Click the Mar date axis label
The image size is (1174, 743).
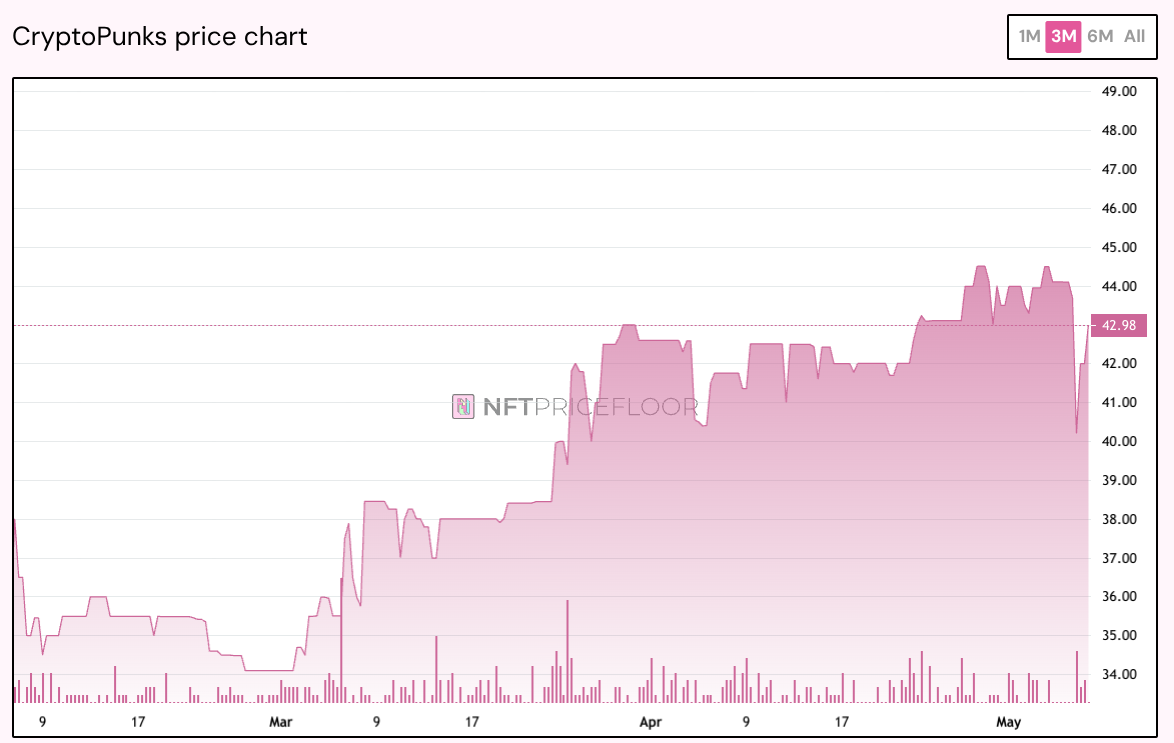(x=281, y=722)
